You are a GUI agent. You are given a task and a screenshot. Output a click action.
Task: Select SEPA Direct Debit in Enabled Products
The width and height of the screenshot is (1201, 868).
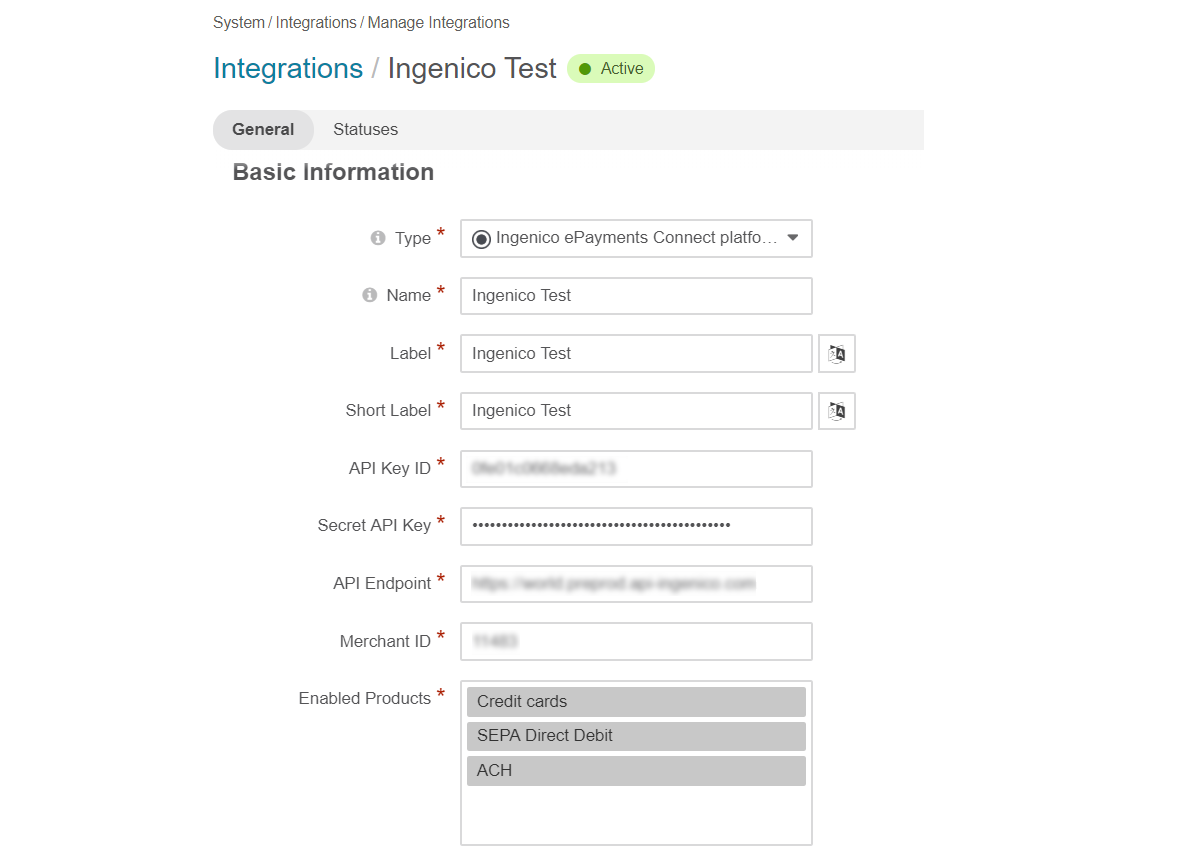click(636, 736)
